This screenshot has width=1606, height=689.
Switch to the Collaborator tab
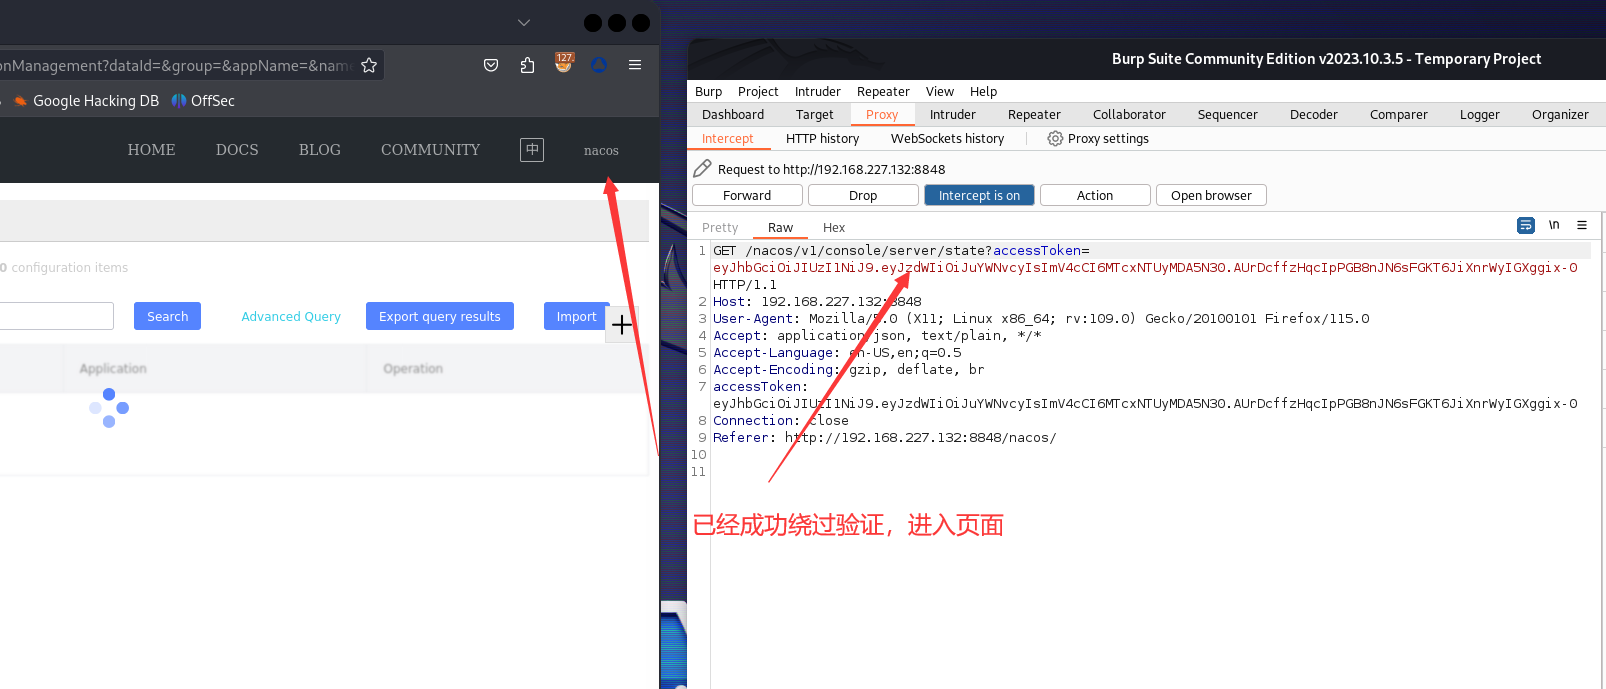[x=1129, y=115]
